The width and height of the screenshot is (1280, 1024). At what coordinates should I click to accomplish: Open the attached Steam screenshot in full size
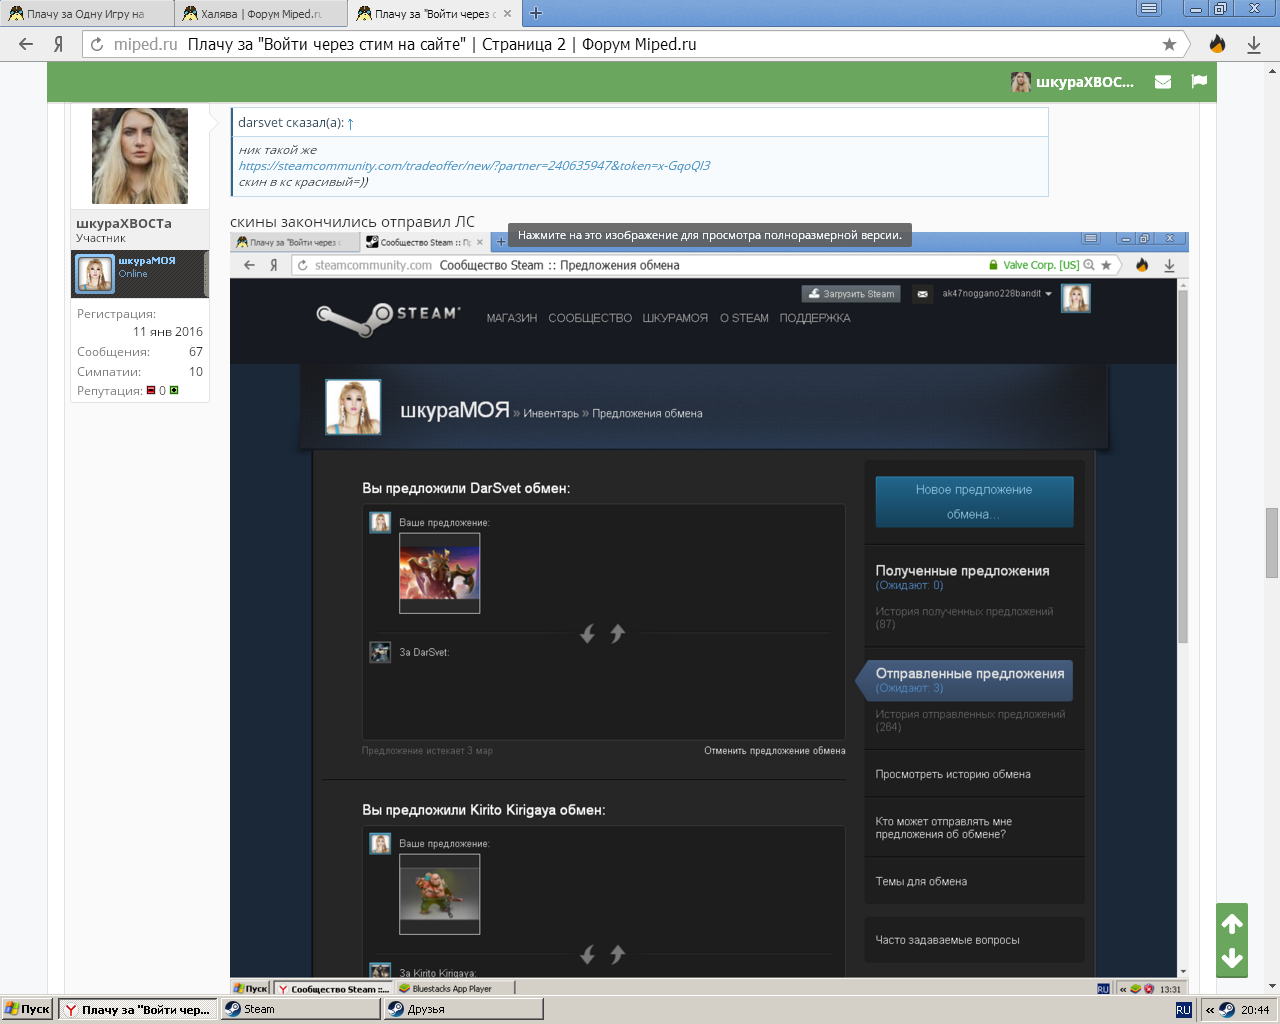(709, 611)
